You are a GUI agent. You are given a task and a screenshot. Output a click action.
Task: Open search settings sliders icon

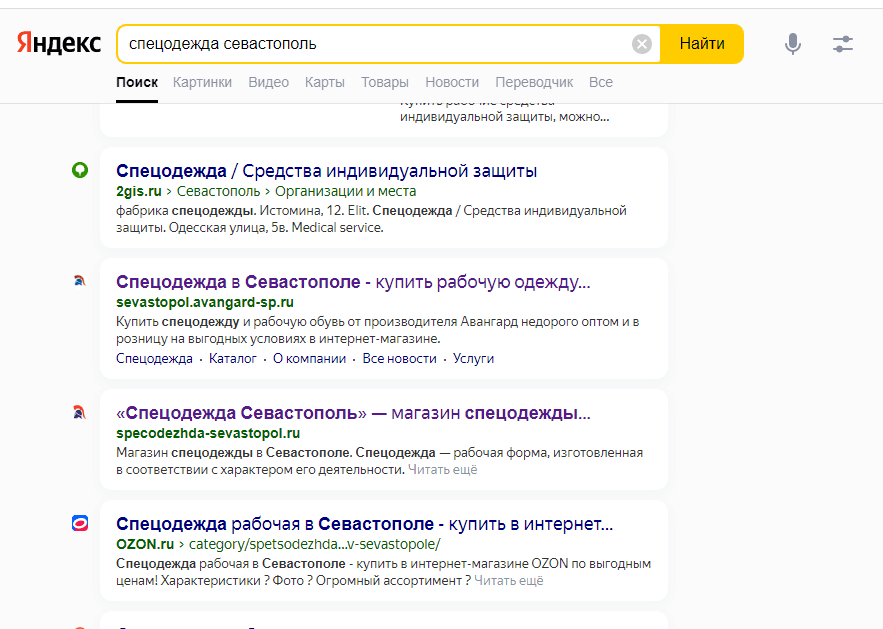click(x=843, y=44)
